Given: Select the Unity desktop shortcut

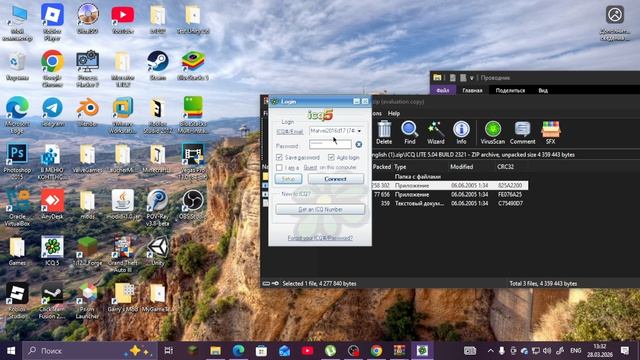Looking at the screenshot, I should (158, 251).
